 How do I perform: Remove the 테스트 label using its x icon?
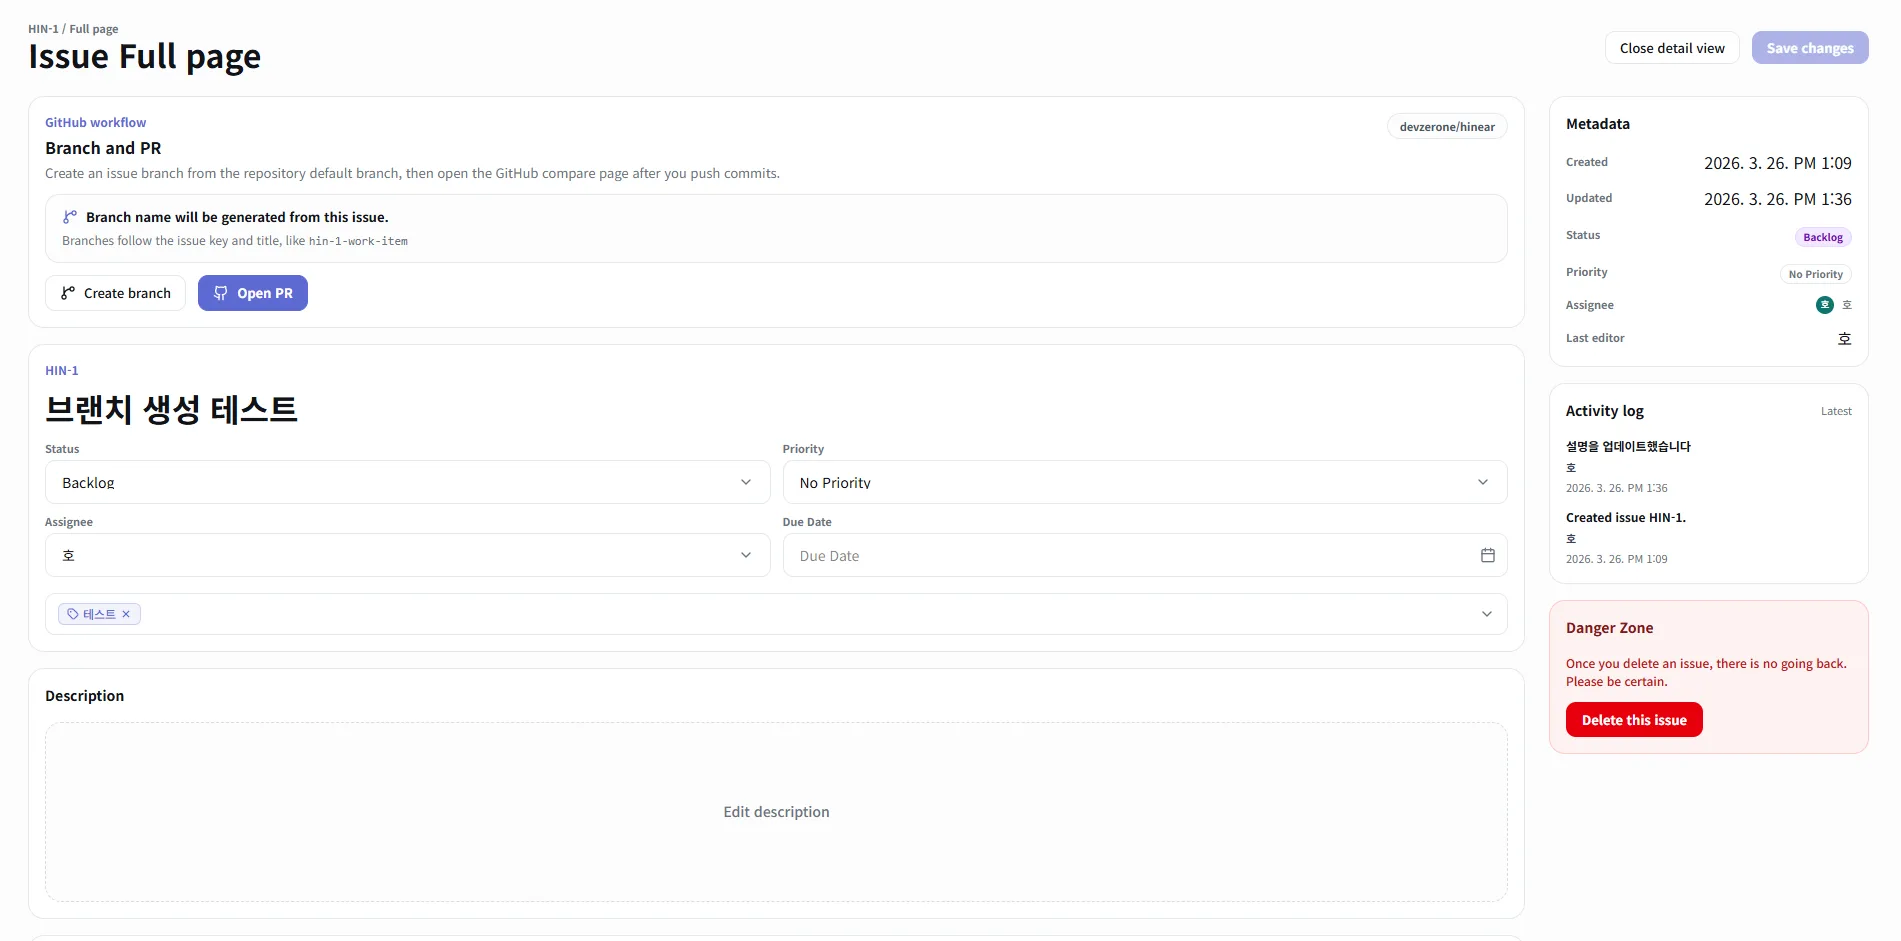coord(126,614)
